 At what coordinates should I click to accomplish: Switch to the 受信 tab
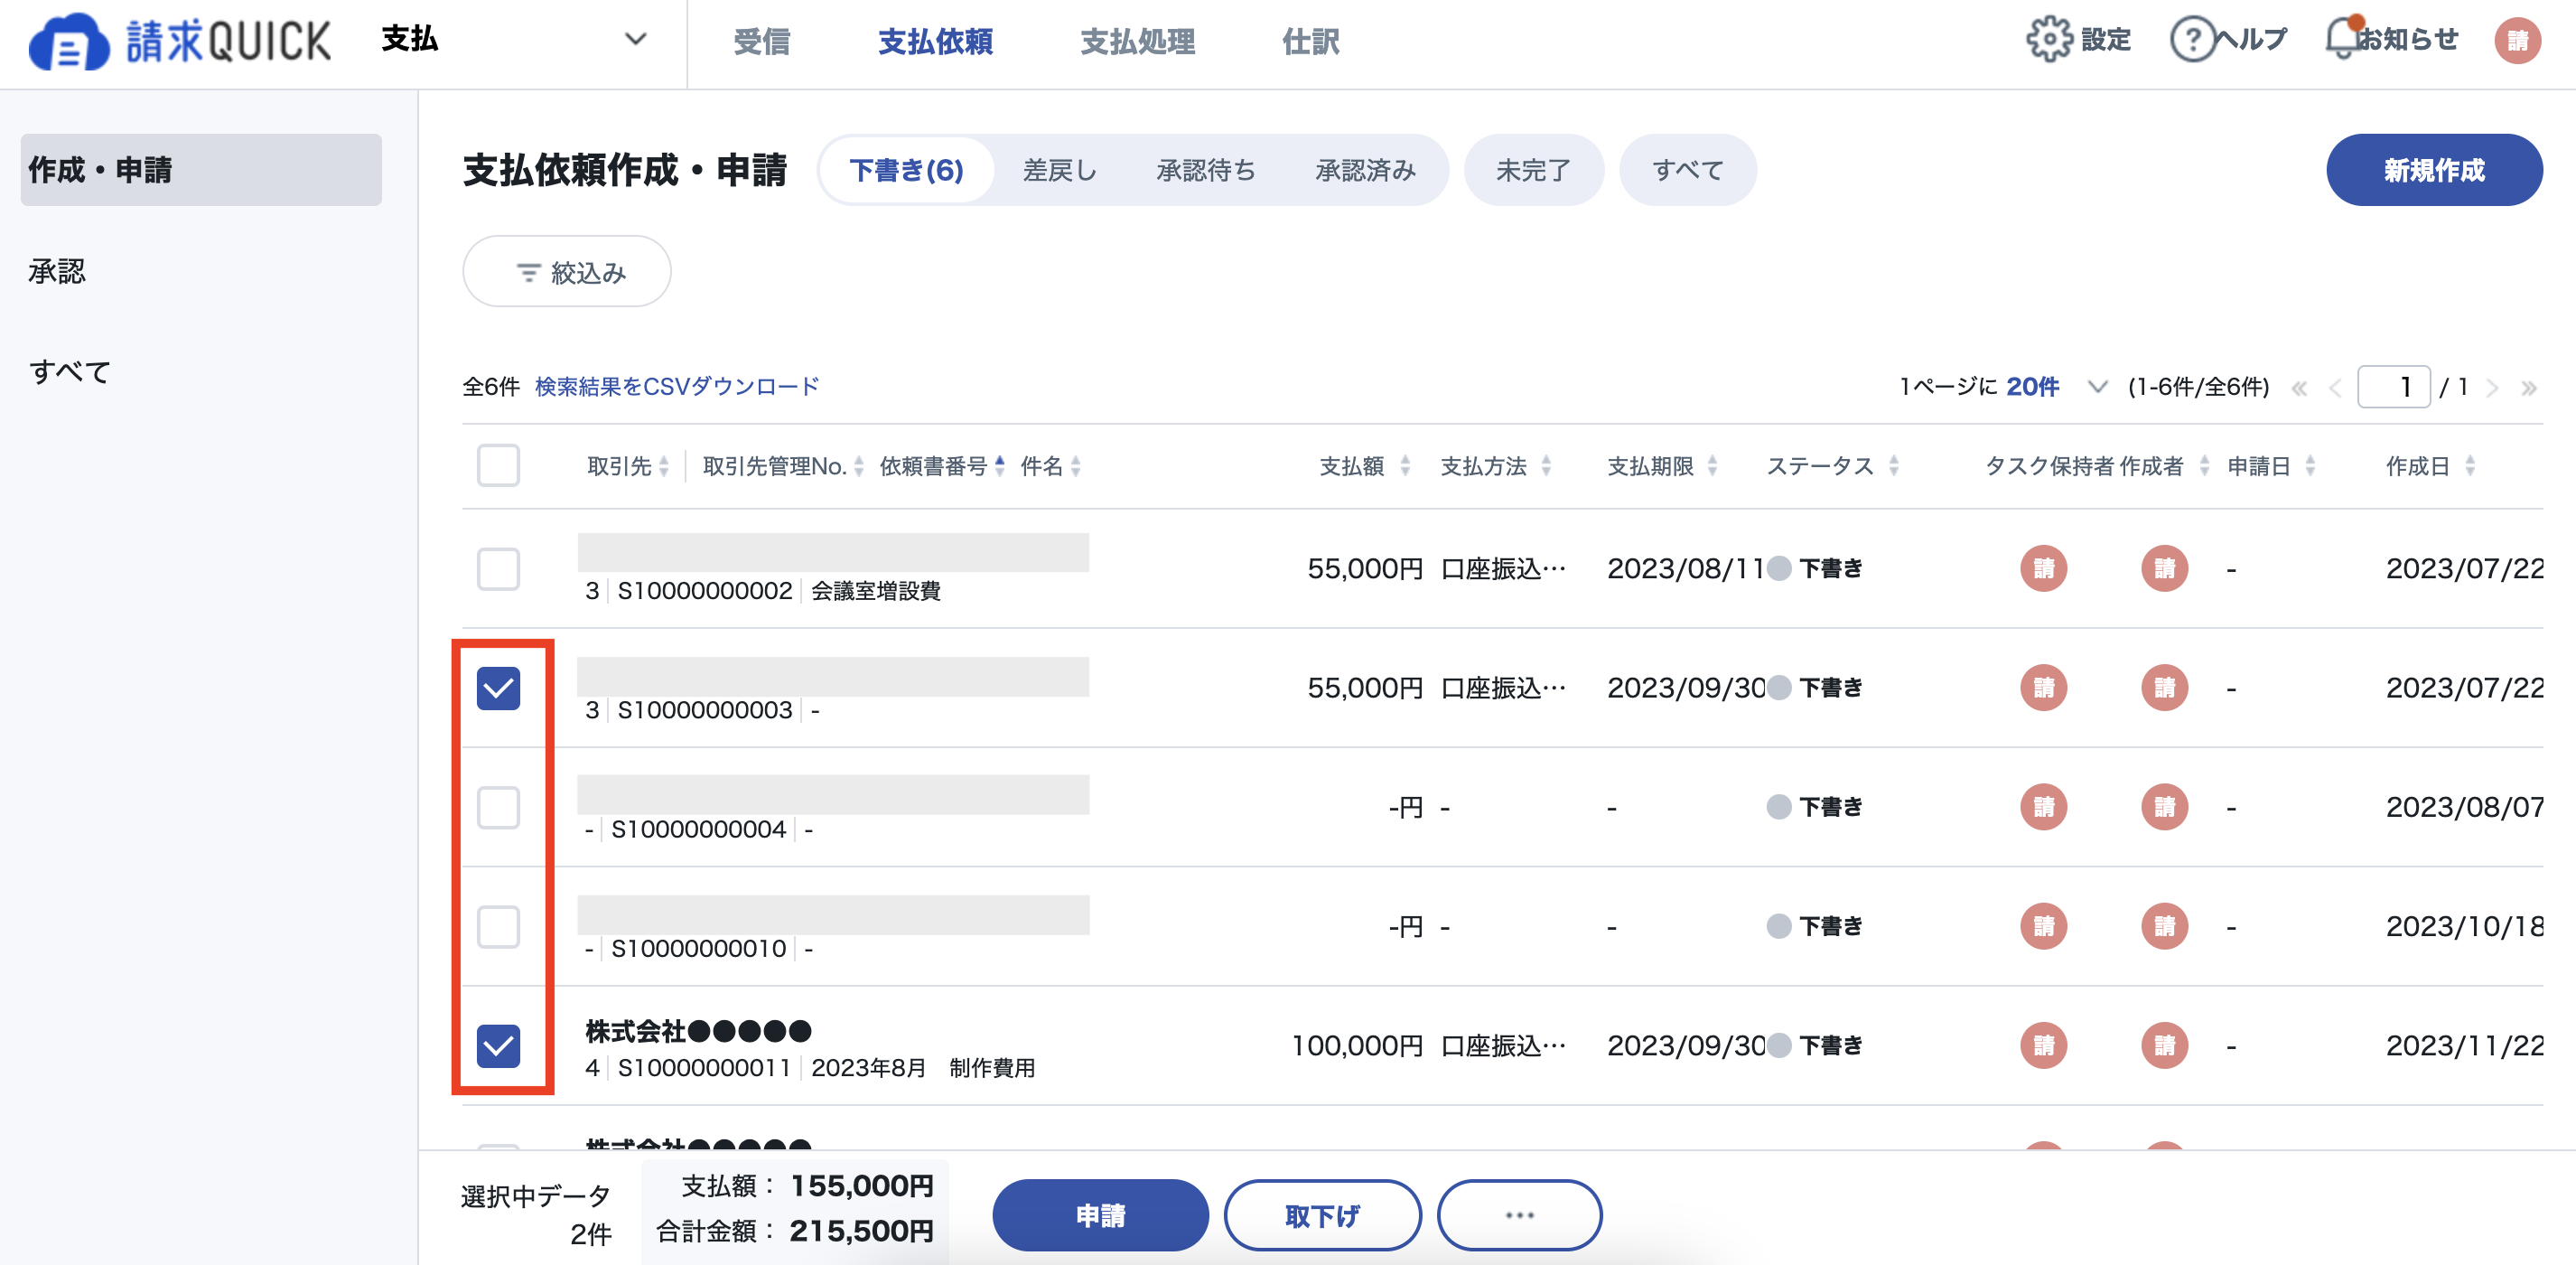[x=761, y=42]
